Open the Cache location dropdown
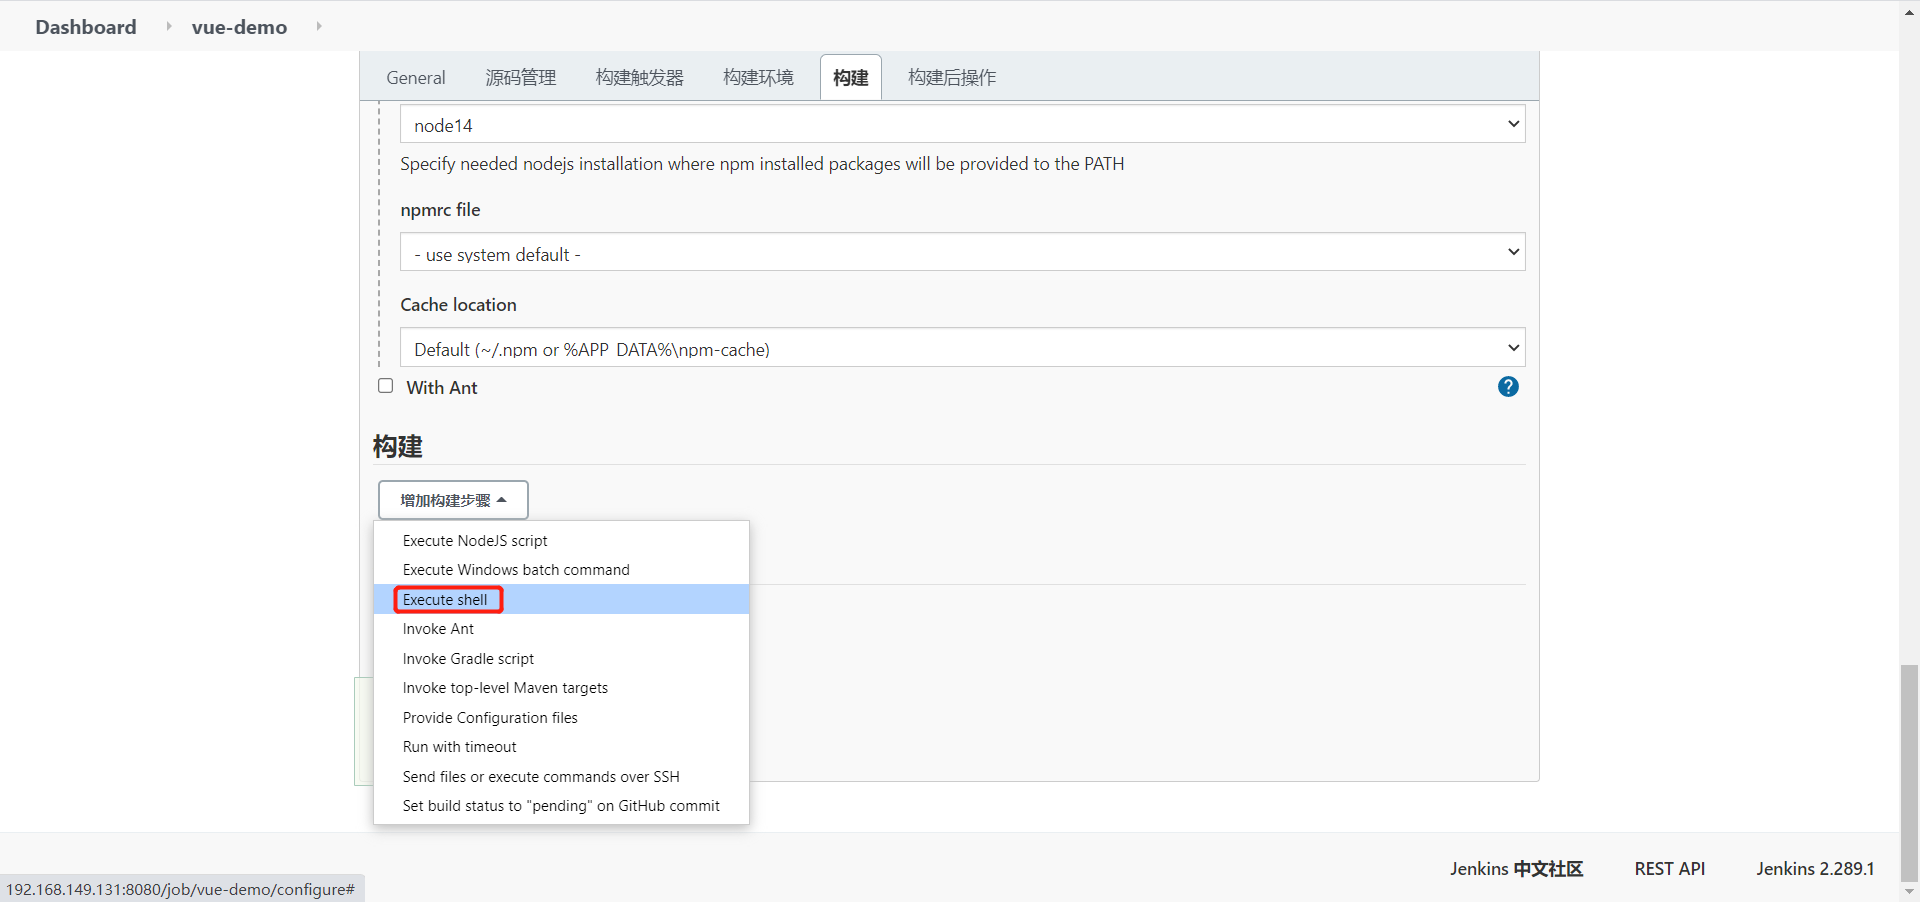 (x=962, y=347)
